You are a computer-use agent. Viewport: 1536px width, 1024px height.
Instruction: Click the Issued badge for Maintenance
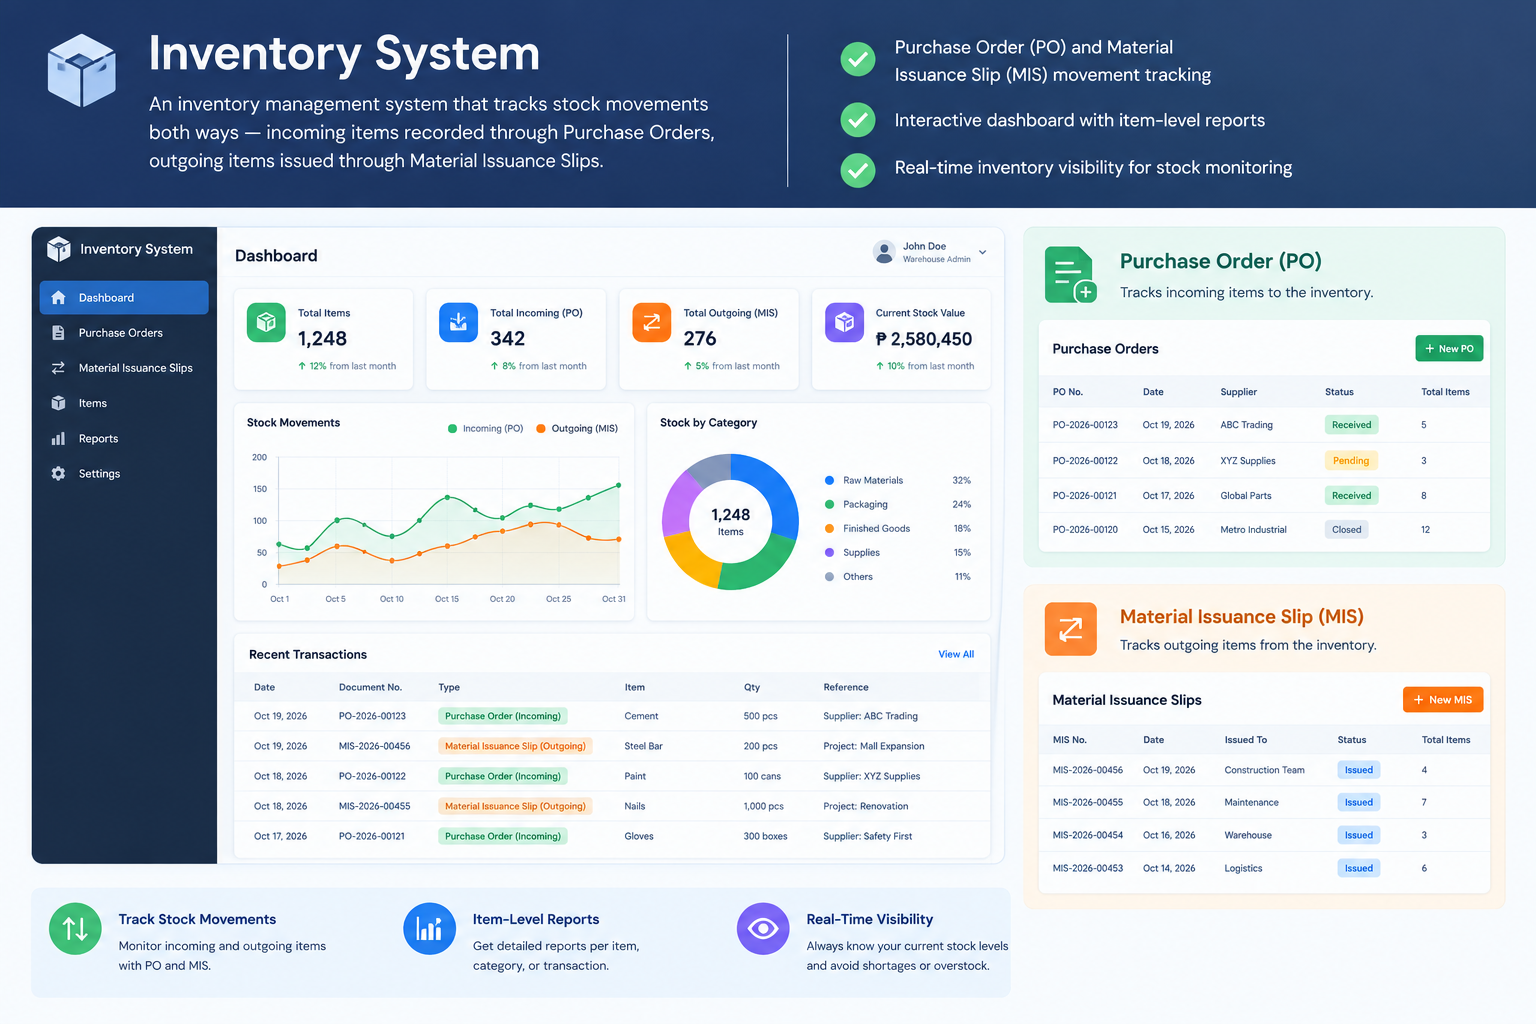pyautogui.click(x=1359, y=803)
